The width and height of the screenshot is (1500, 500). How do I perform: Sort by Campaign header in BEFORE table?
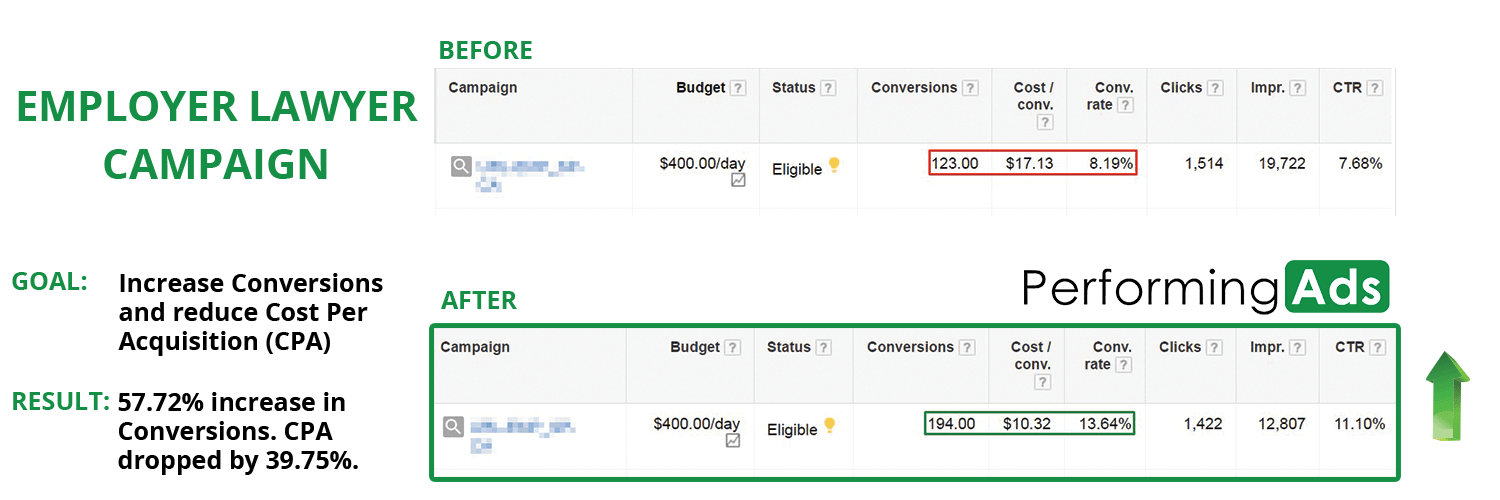[483, 88]
